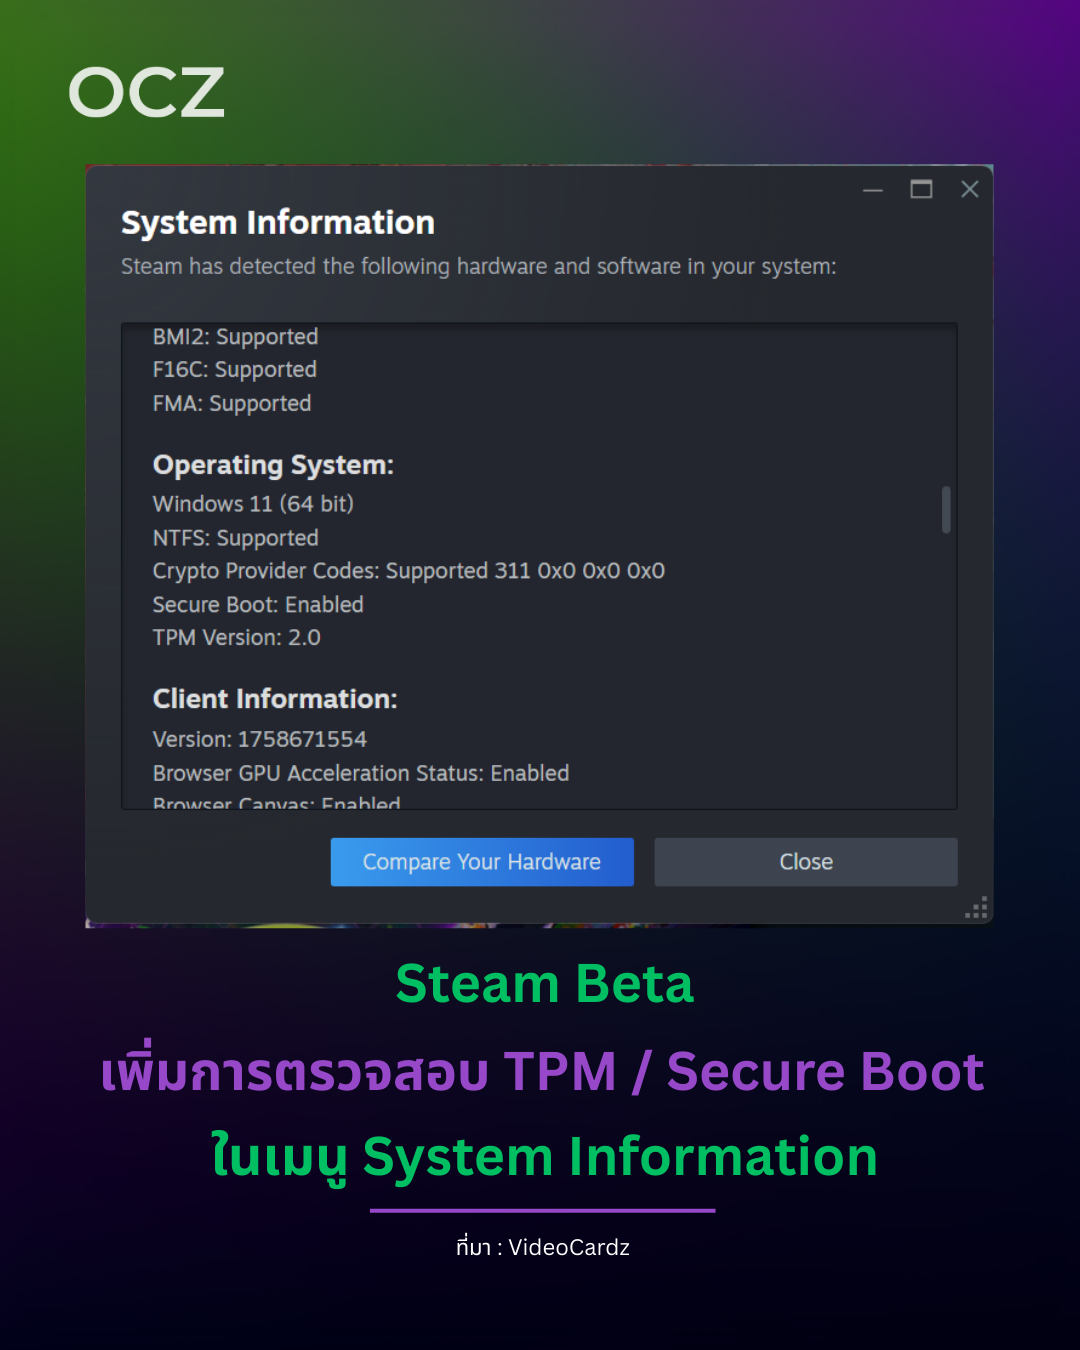Click the NTFS: Supported entry
This screenshot has height=1350, width=1080.
click(235, 538)
